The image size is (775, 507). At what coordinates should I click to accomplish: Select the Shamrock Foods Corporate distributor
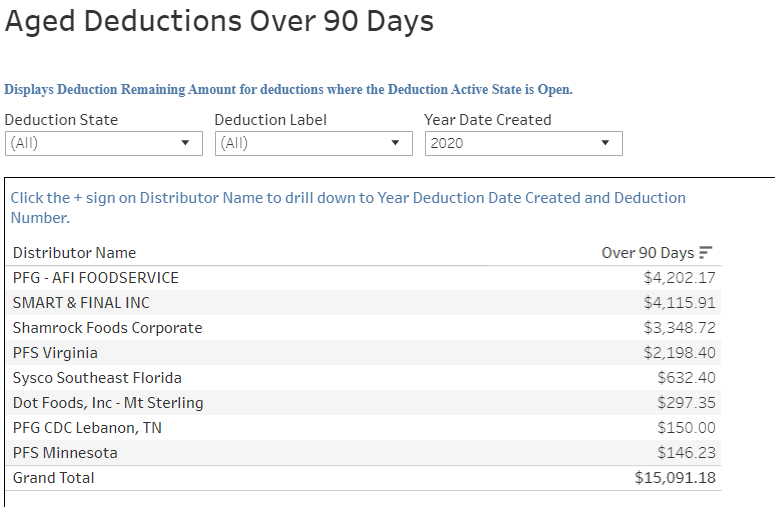point(107,328)
